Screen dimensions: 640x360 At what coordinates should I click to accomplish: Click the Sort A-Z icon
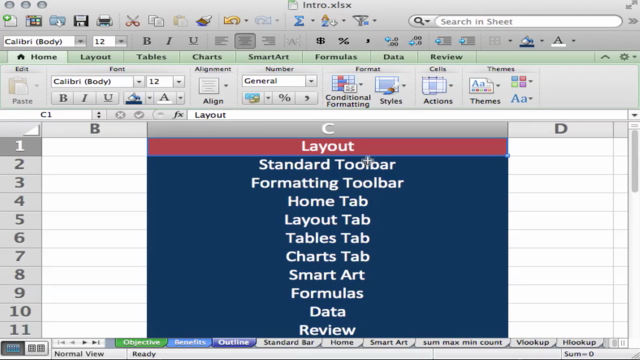tap(329, 20)
